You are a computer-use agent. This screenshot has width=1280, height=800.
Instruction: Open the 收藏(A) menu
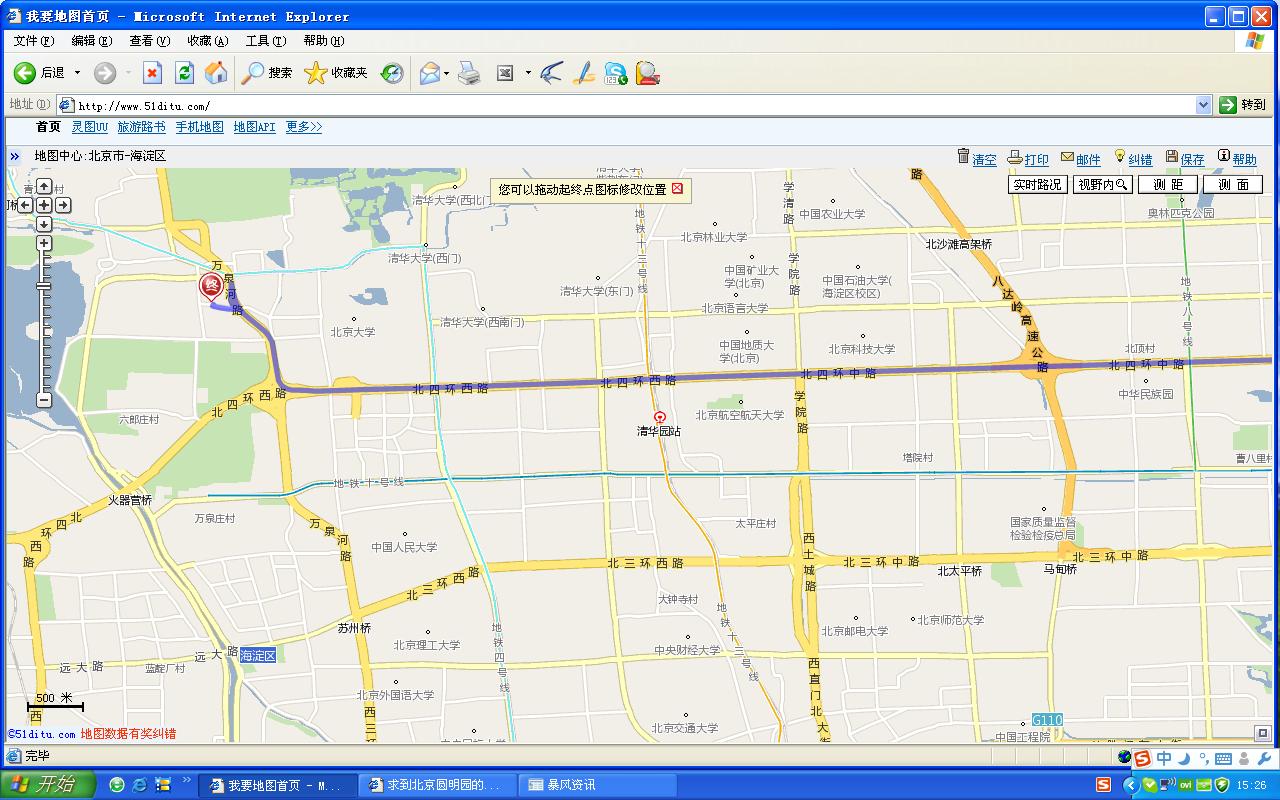coord(207,41)
